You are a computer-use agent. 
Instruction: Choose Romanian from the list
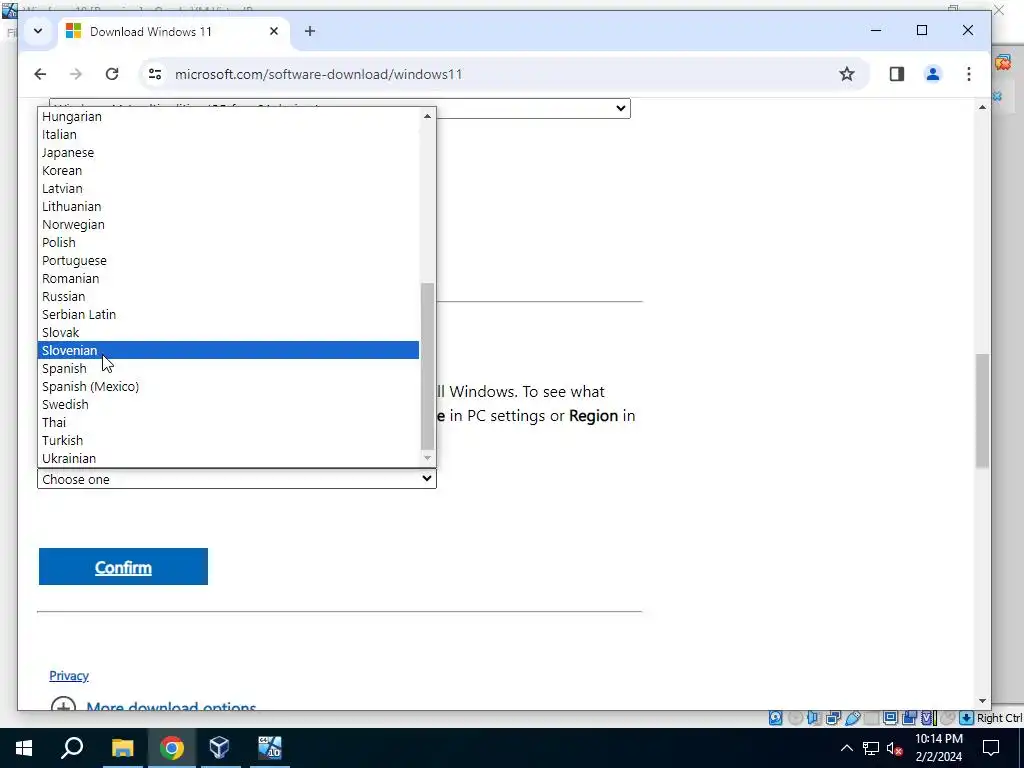[228, 278]
